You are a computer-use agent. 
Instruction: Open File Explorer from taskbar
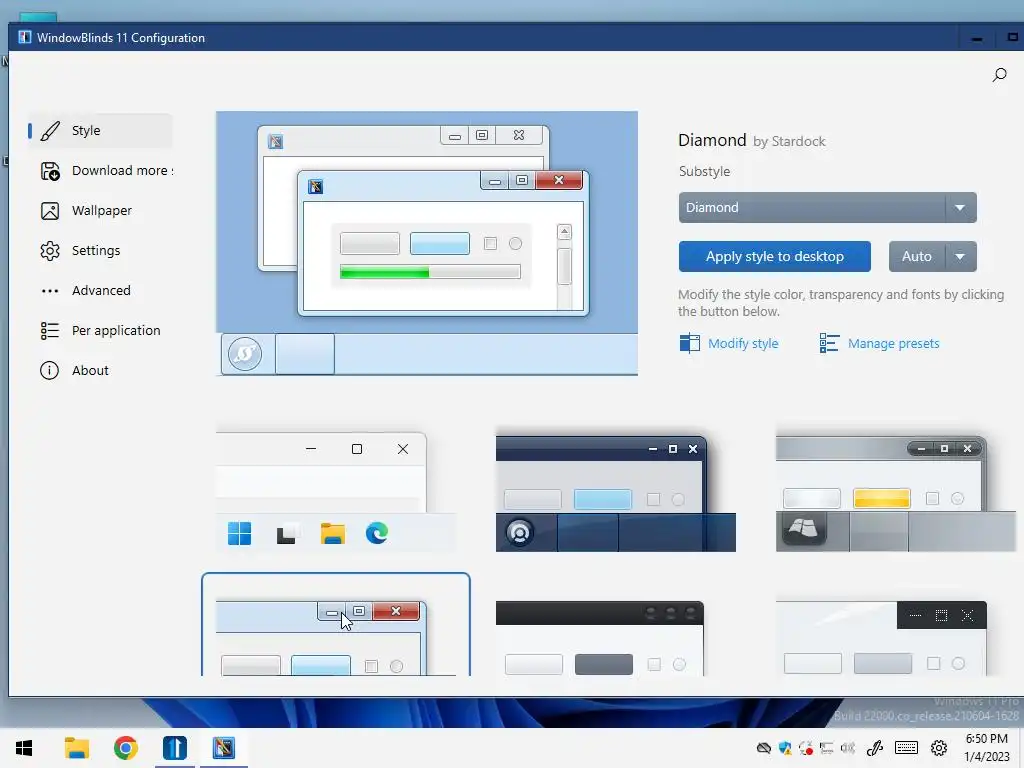(x=77, y=748)
